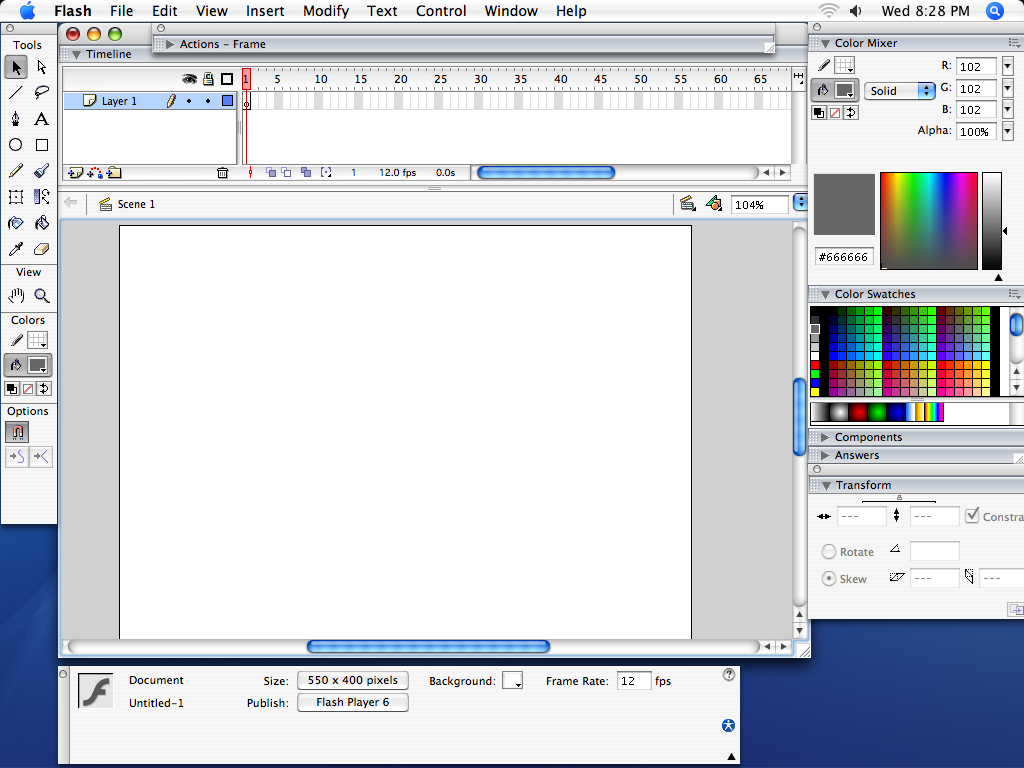Image resolution: width=1024 pixels, height=768 pixels.
Task: Select the Subselection tool
Action: click(42, 67)
